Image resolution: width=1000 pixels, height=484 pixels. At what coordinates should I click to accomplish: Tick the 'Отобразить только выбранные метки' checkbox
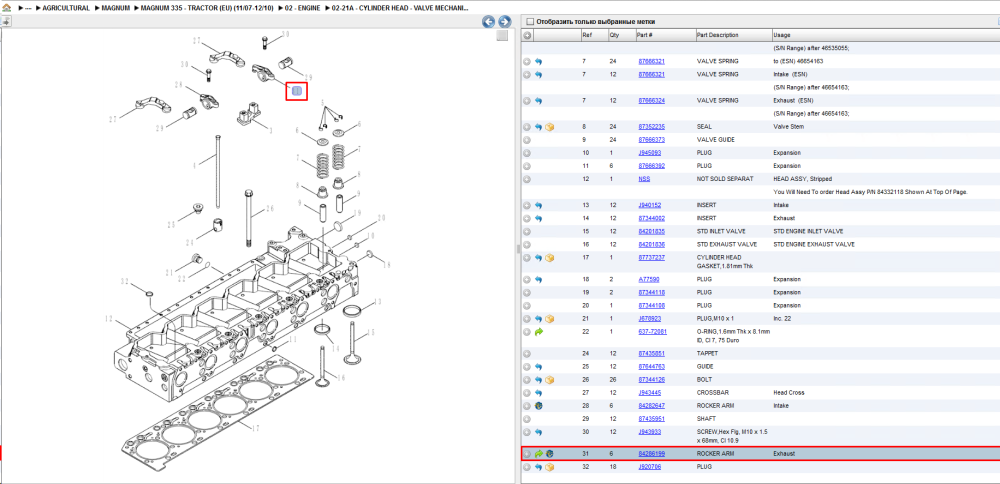pyautogui.click(x=529, y=22)
